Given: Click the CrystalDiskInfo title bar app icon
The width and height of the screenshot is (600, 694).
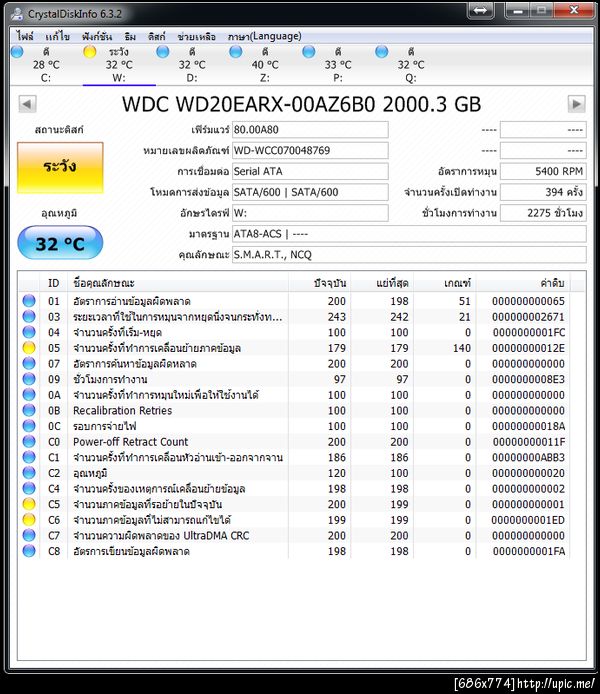Looking at the screenshot, I should click(x=17, y=14).
